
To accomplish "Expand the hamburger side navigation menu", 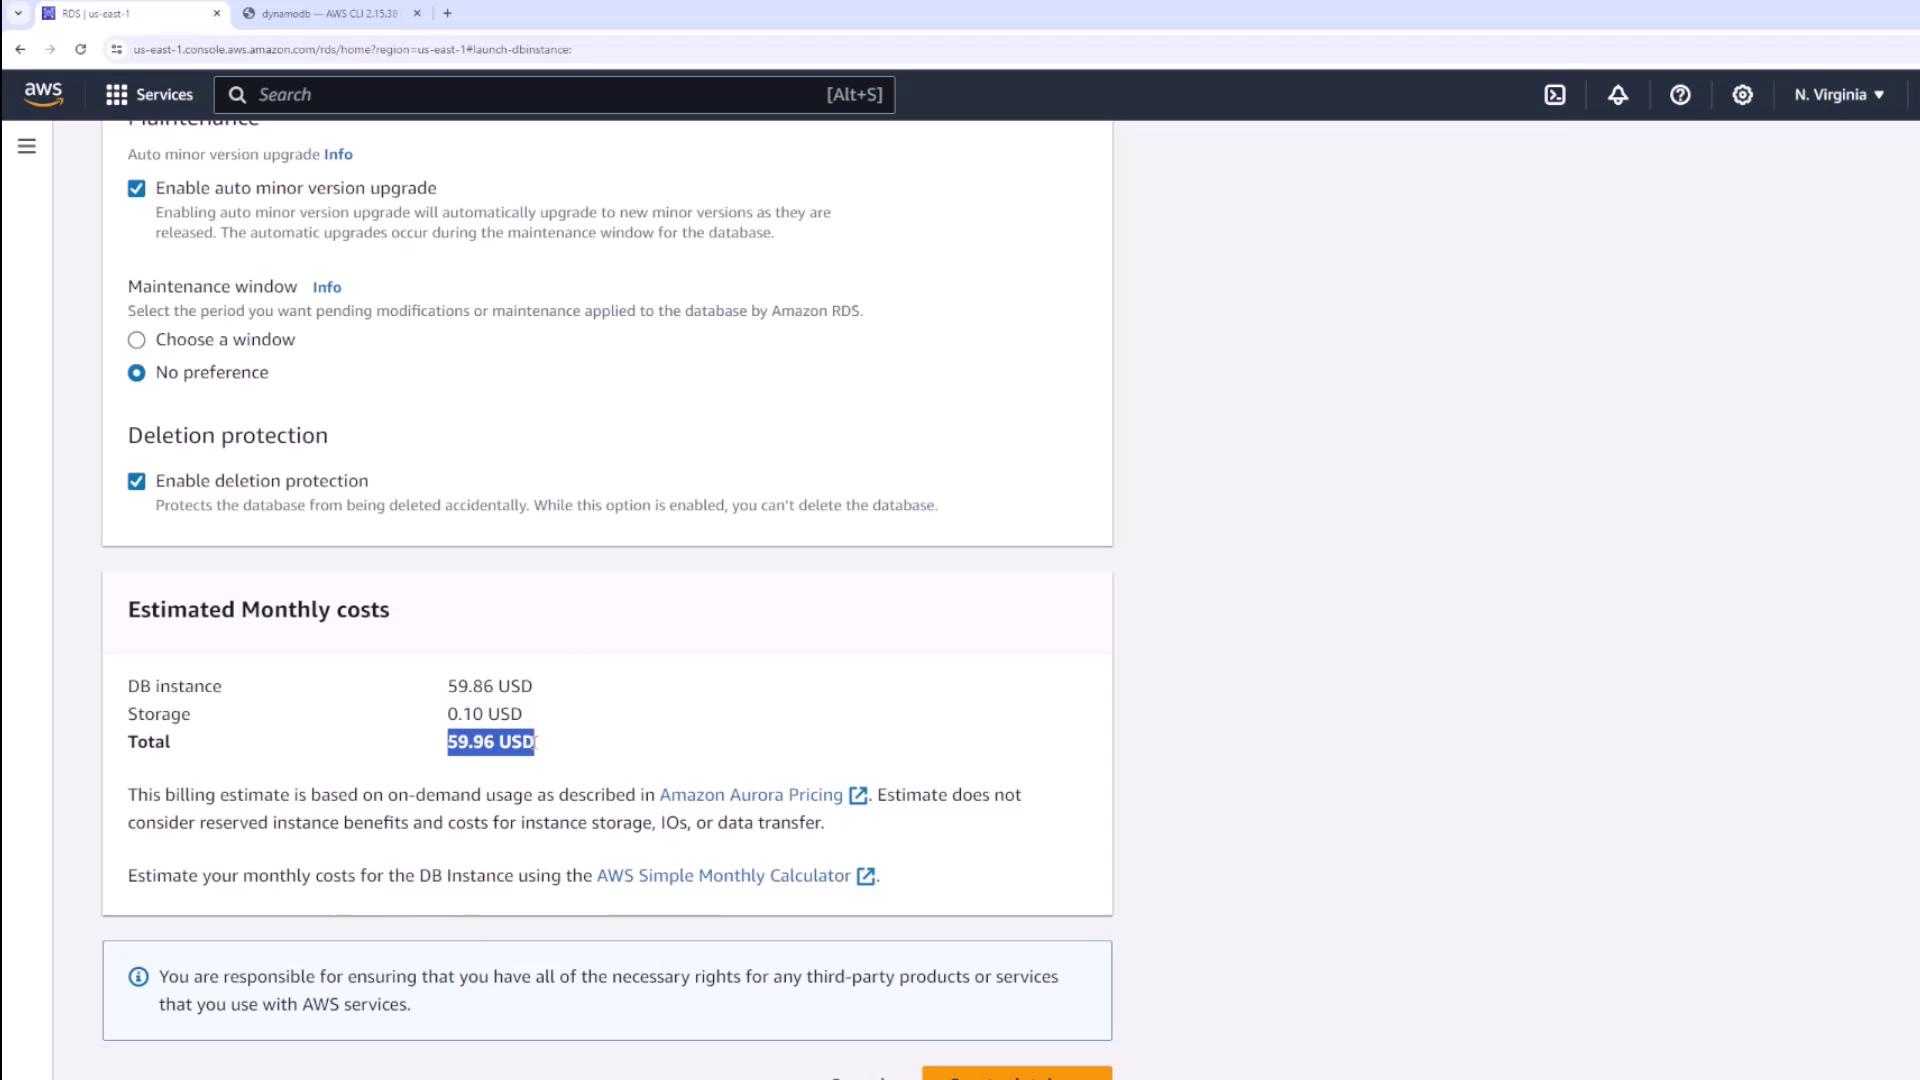I will coord(27,147).
